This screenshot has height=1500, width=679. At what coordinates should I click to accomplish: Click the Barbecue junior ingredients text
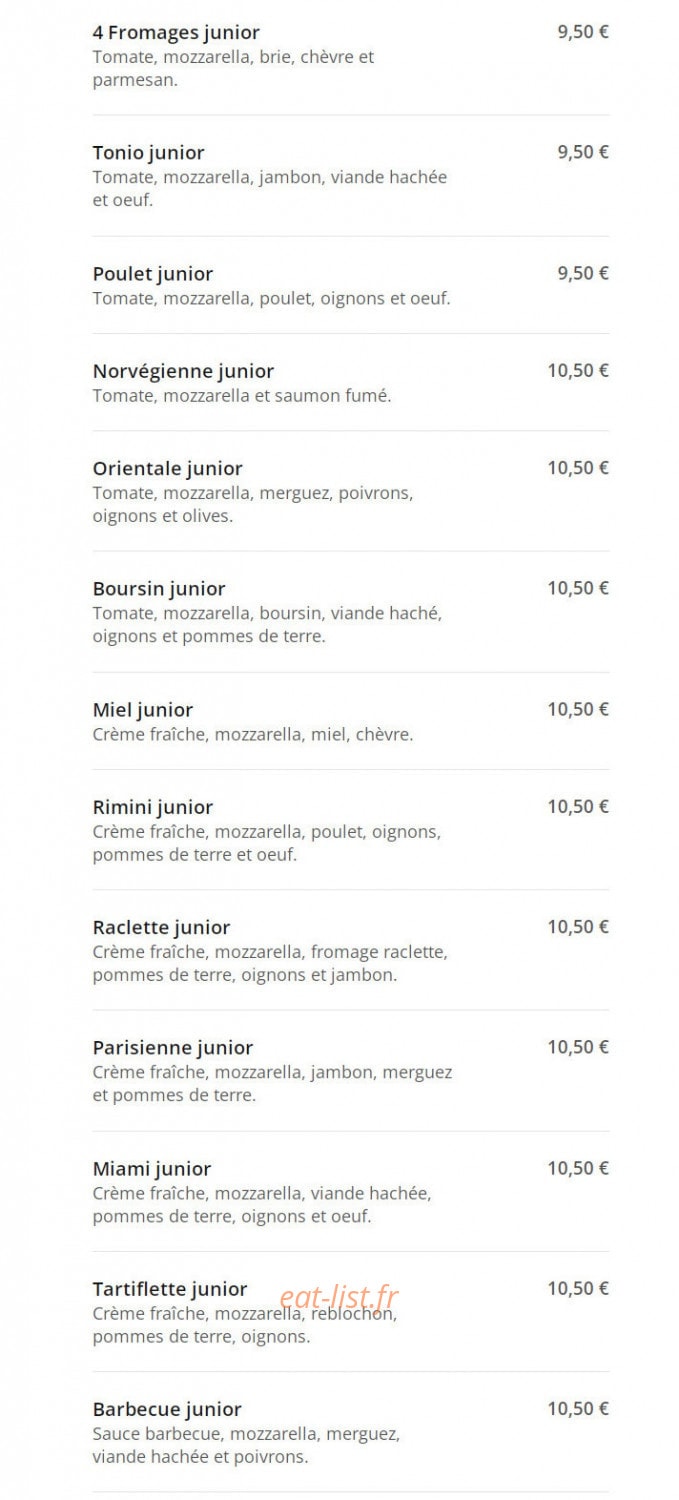[x=247, y=1446]
